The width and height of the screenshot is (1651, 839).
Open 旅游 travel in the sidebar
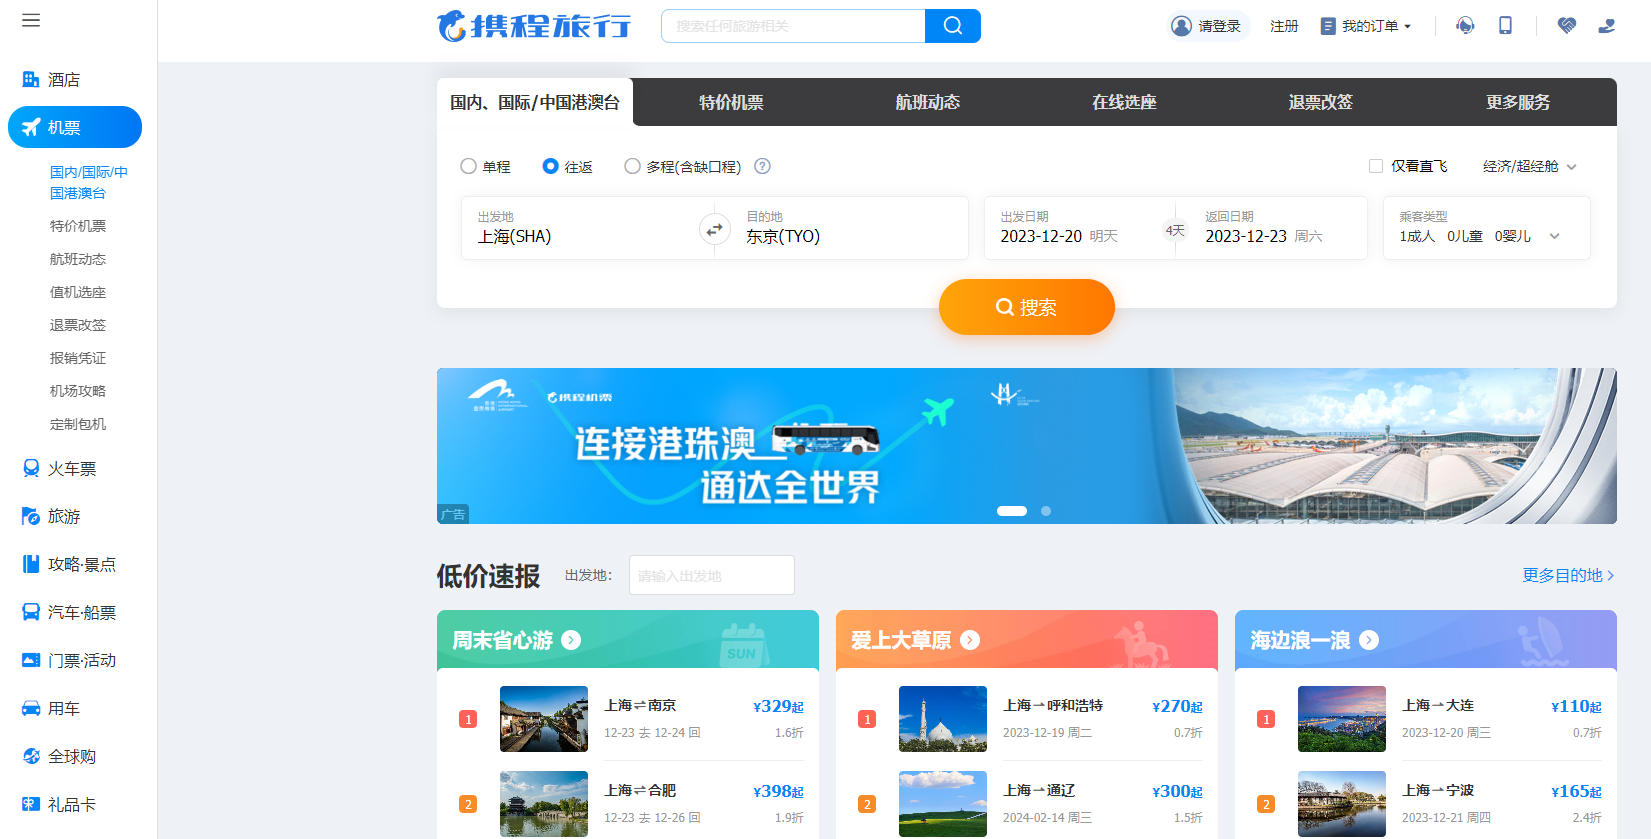click(x=75, y=517)
